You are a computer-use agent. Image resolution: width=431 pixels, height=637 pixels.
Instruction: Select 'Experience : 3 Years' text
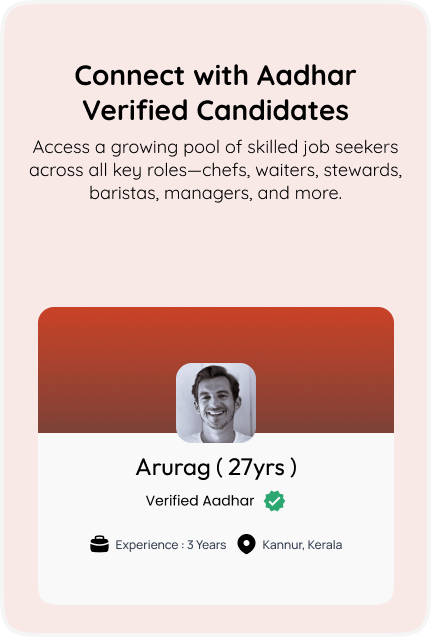click(171, 544)
